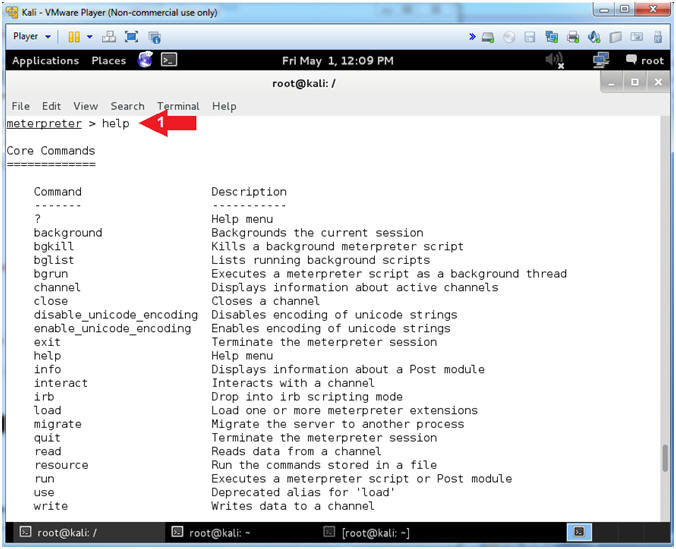The width and height of the screenshot is (676, 549).
Task: Click the quit command entry
Action: click(x=47, y=438)
